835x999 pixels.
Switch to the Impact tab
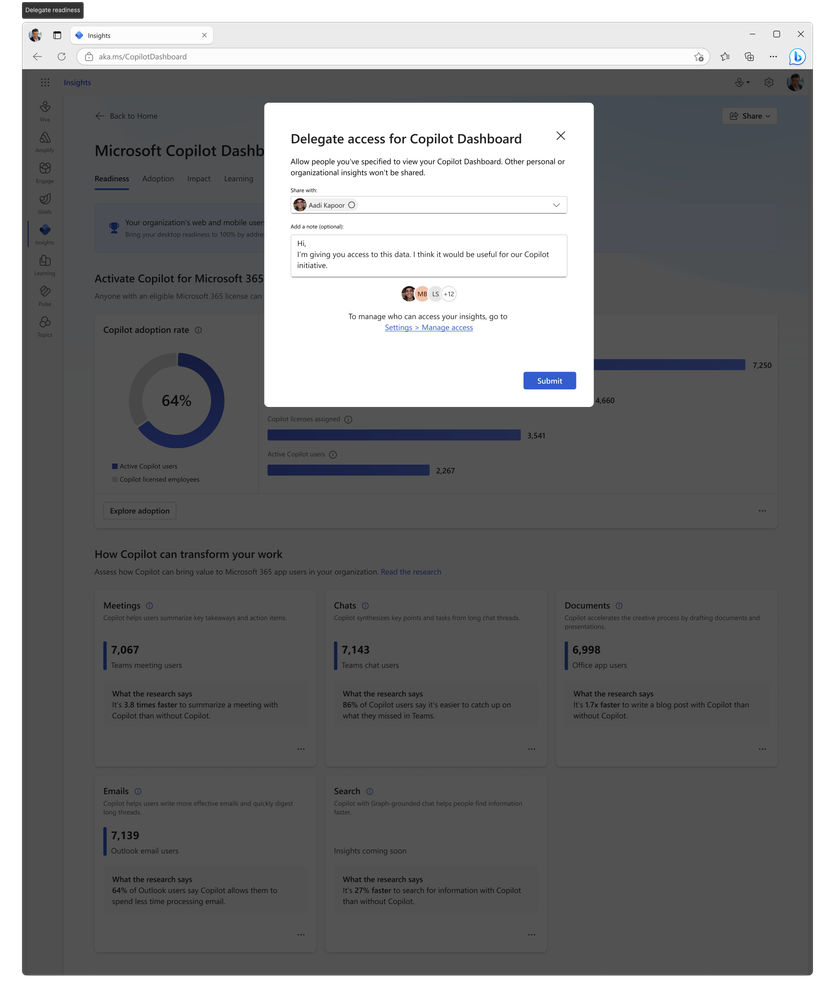point(199,179)
